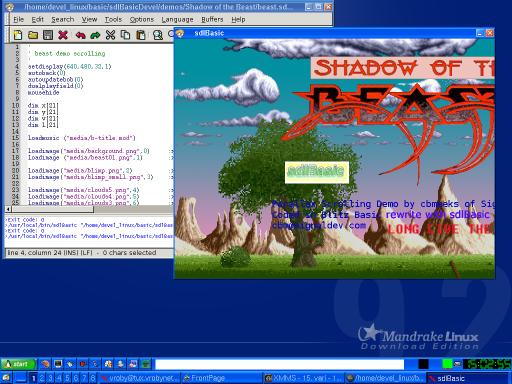512x384 pixels.
Task: Place cursor on the 'dim x[21]' line
Action: [43, 105]
